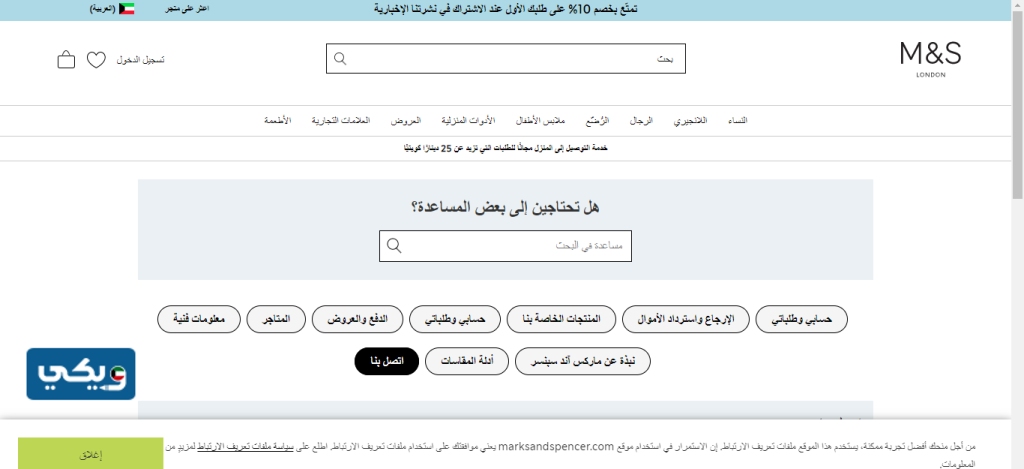This screenshot has width=1024, height=469.
Task: Click the heart wishlist icon
Action: (x=96, y=60)
